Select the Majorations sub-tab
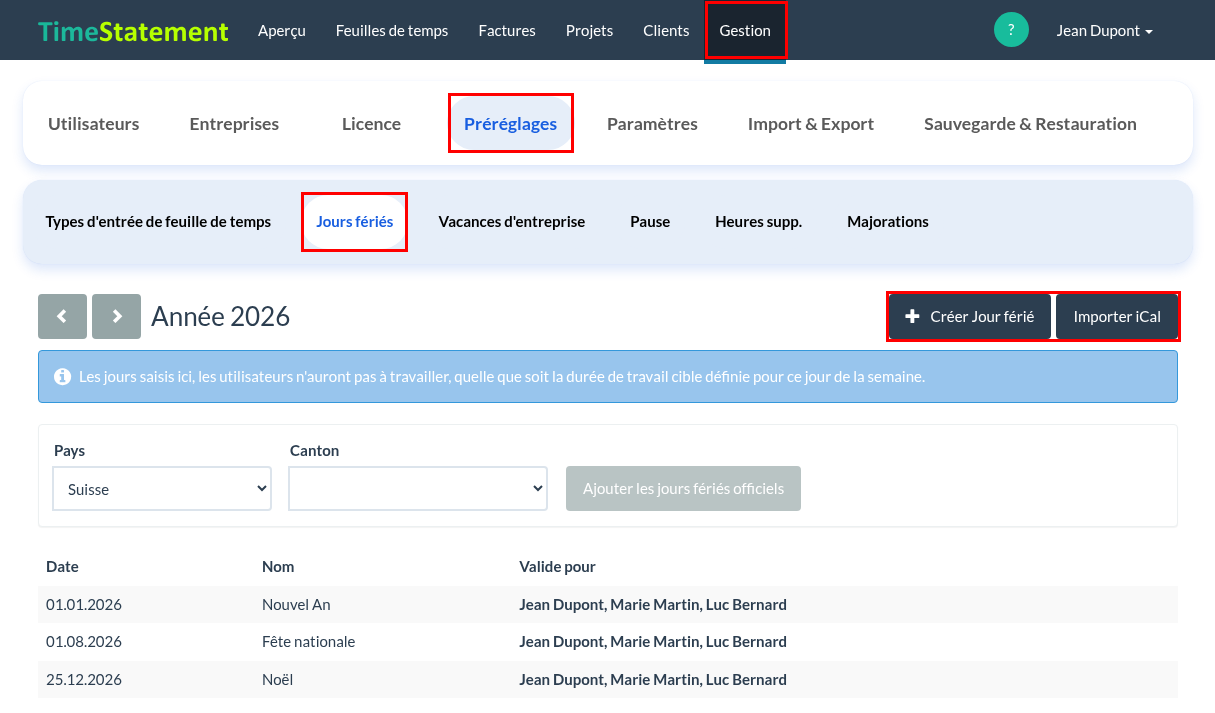 click(x=888, y=222)
